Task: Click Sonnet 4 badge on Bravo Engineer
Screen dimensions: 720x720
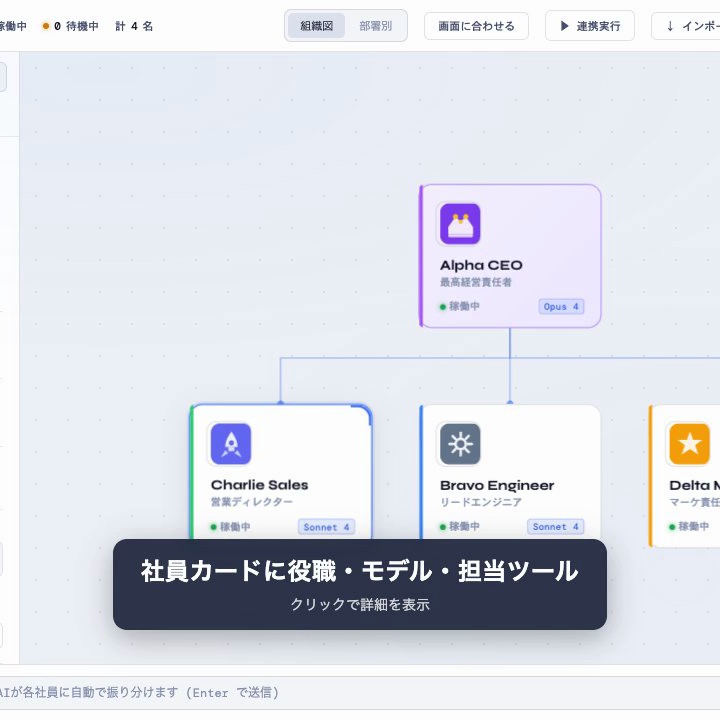Action: 555,526
